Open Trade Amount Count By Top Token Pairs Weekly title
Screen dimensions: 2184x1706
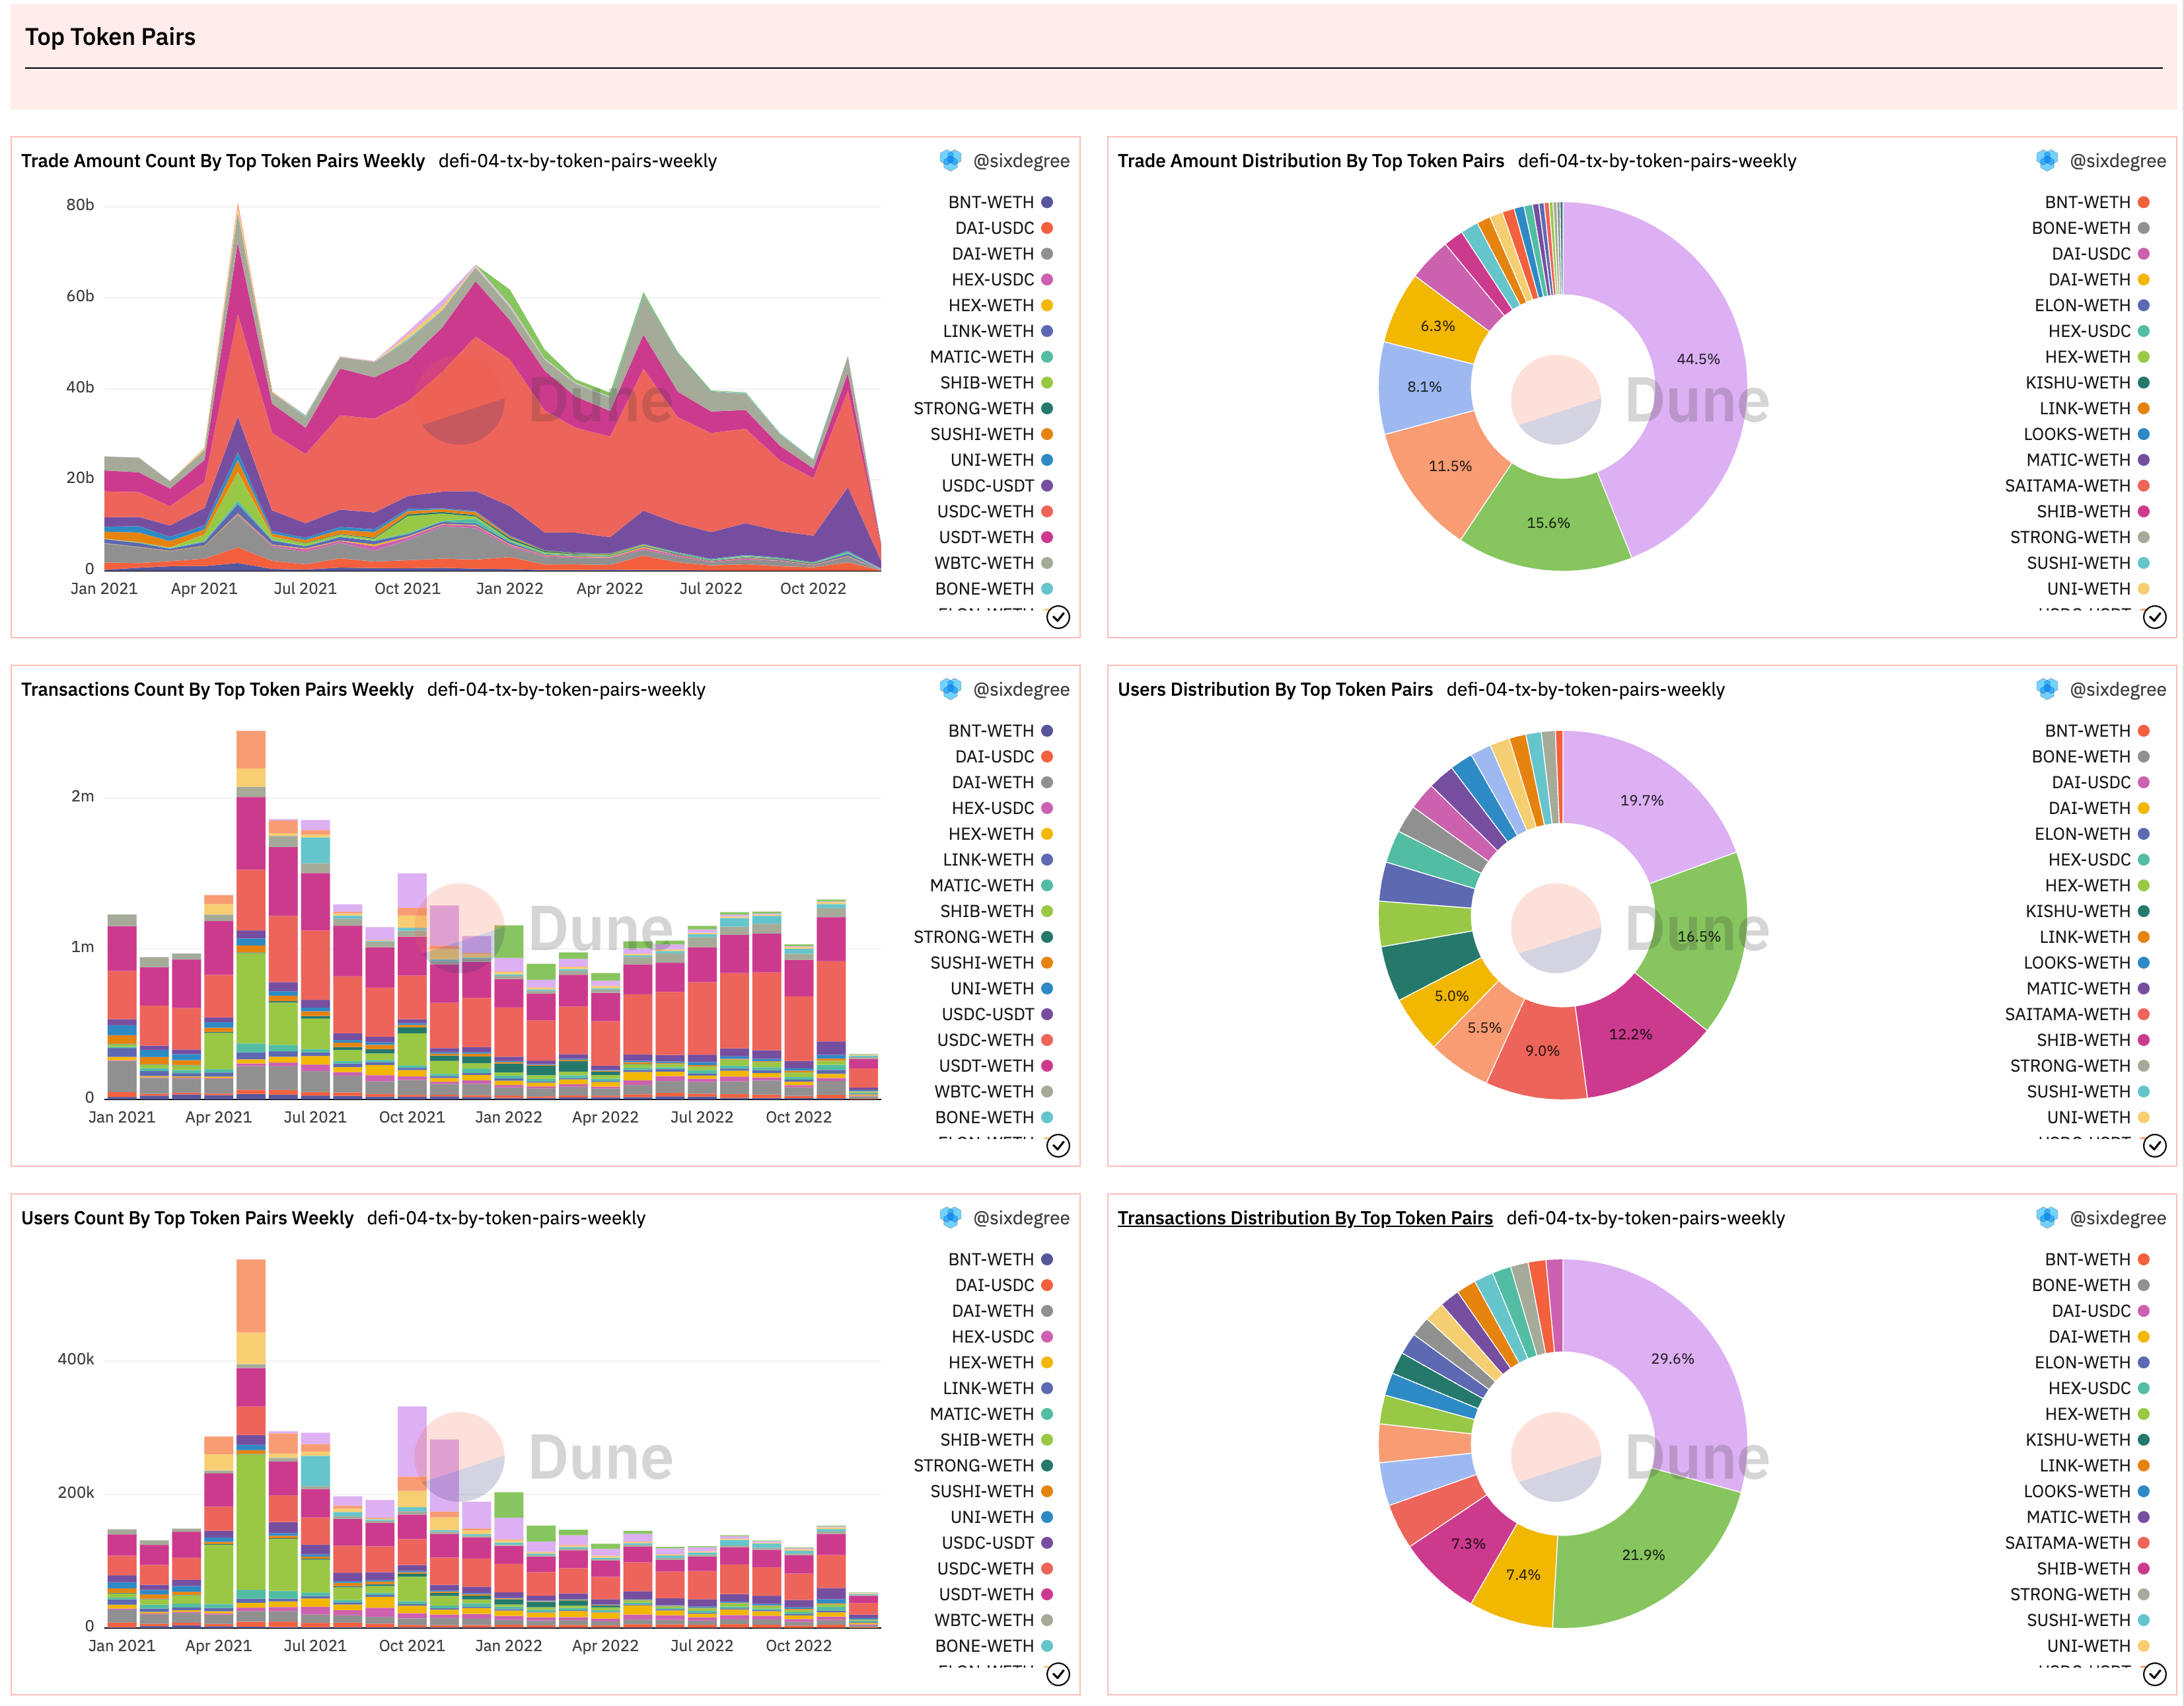[223, 161]
